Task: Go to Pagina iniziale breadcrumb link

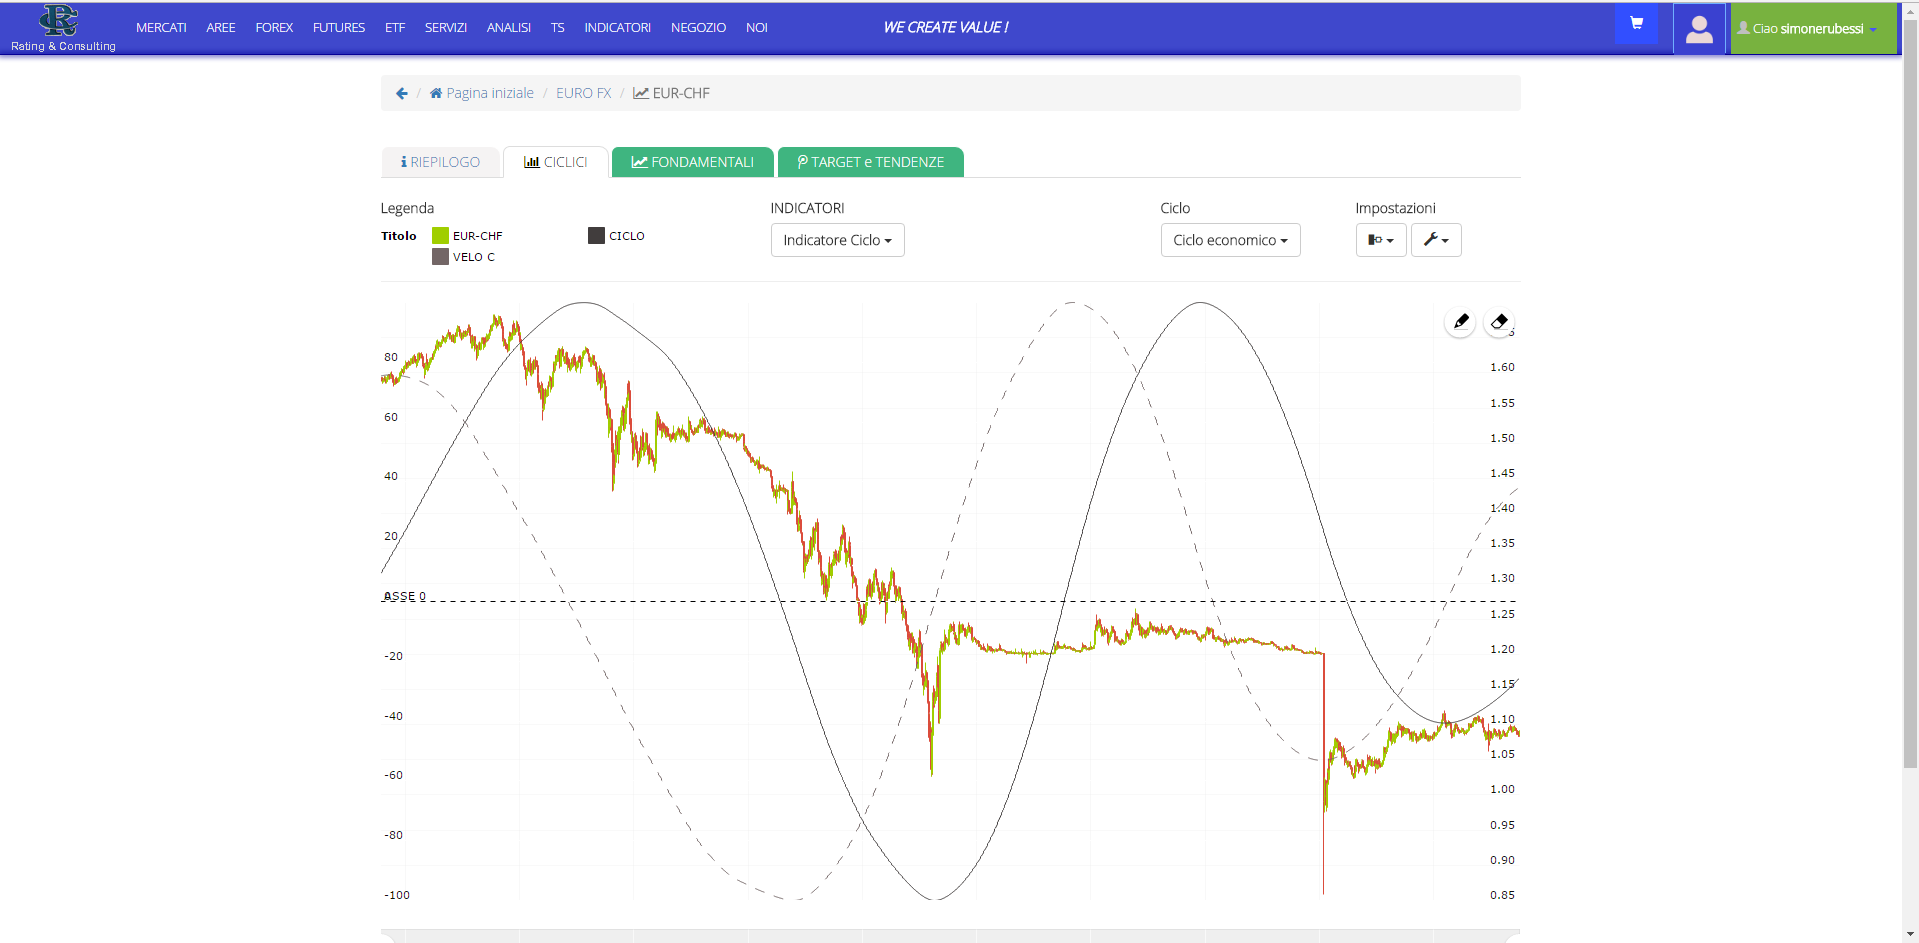Action: pyautogui.click(x=482, y=93)
